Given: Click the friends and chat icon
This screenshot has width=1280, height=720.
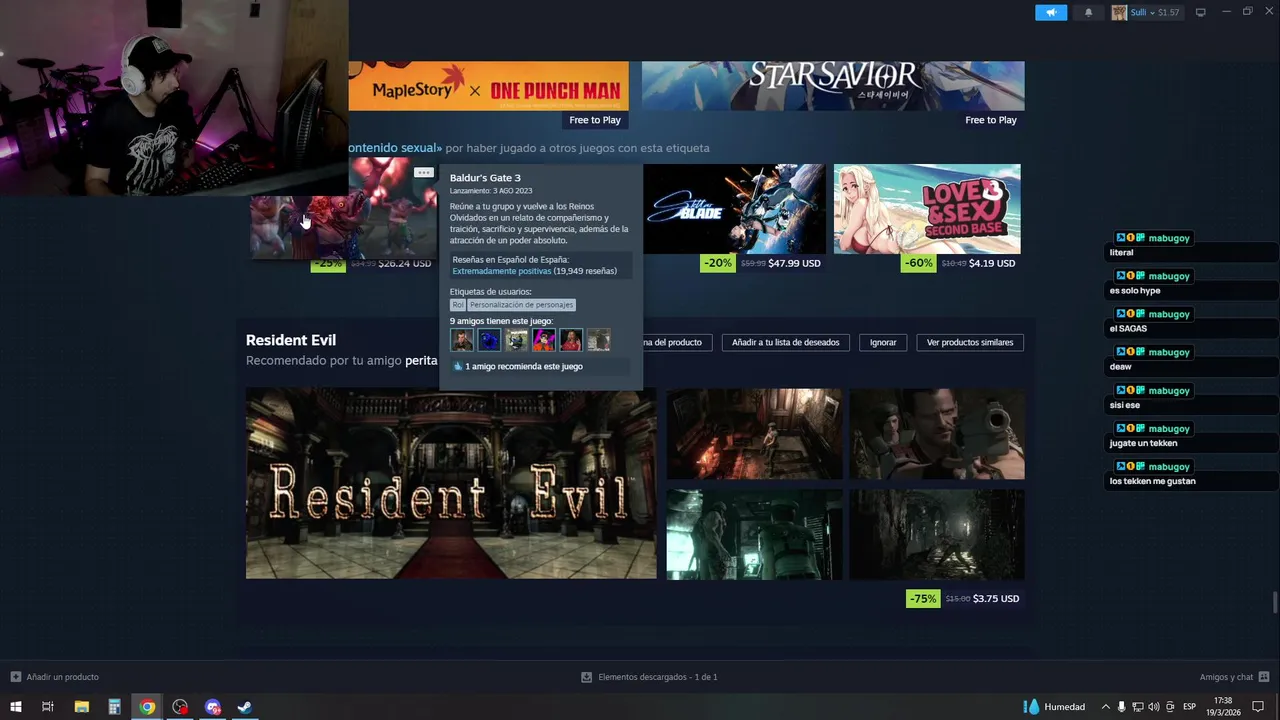Looking at the screenshot, I should click(x=1264, y=677).
